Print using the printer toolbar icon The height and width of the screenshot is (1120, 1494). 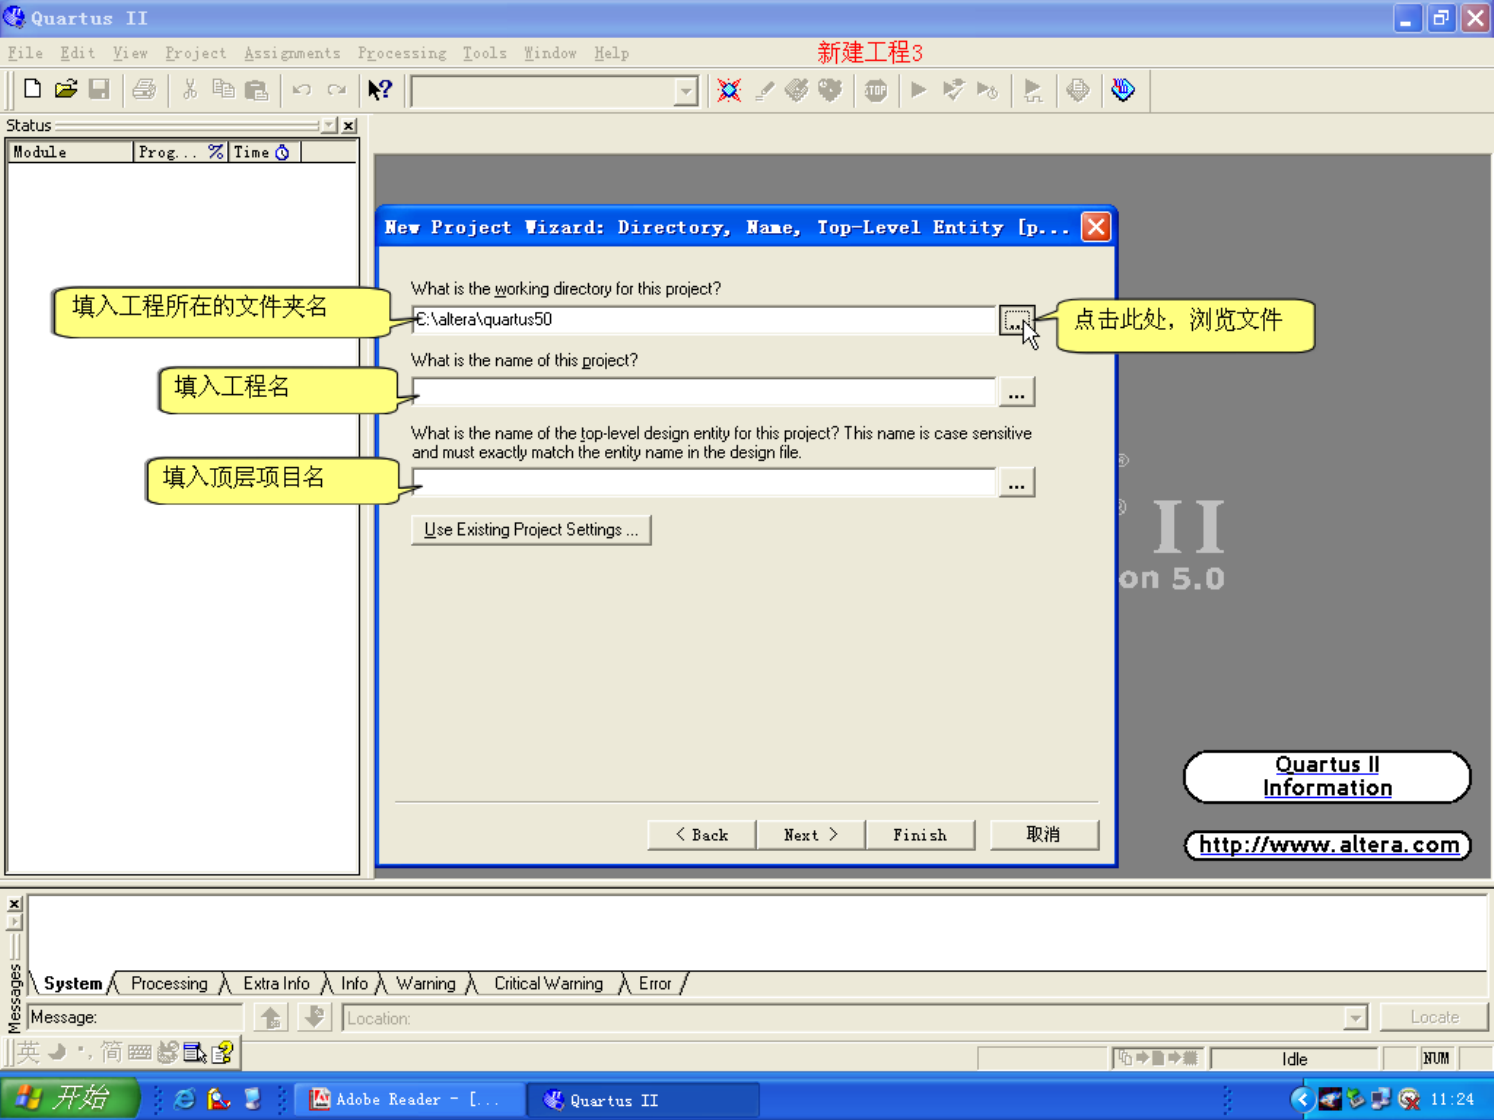144,90
